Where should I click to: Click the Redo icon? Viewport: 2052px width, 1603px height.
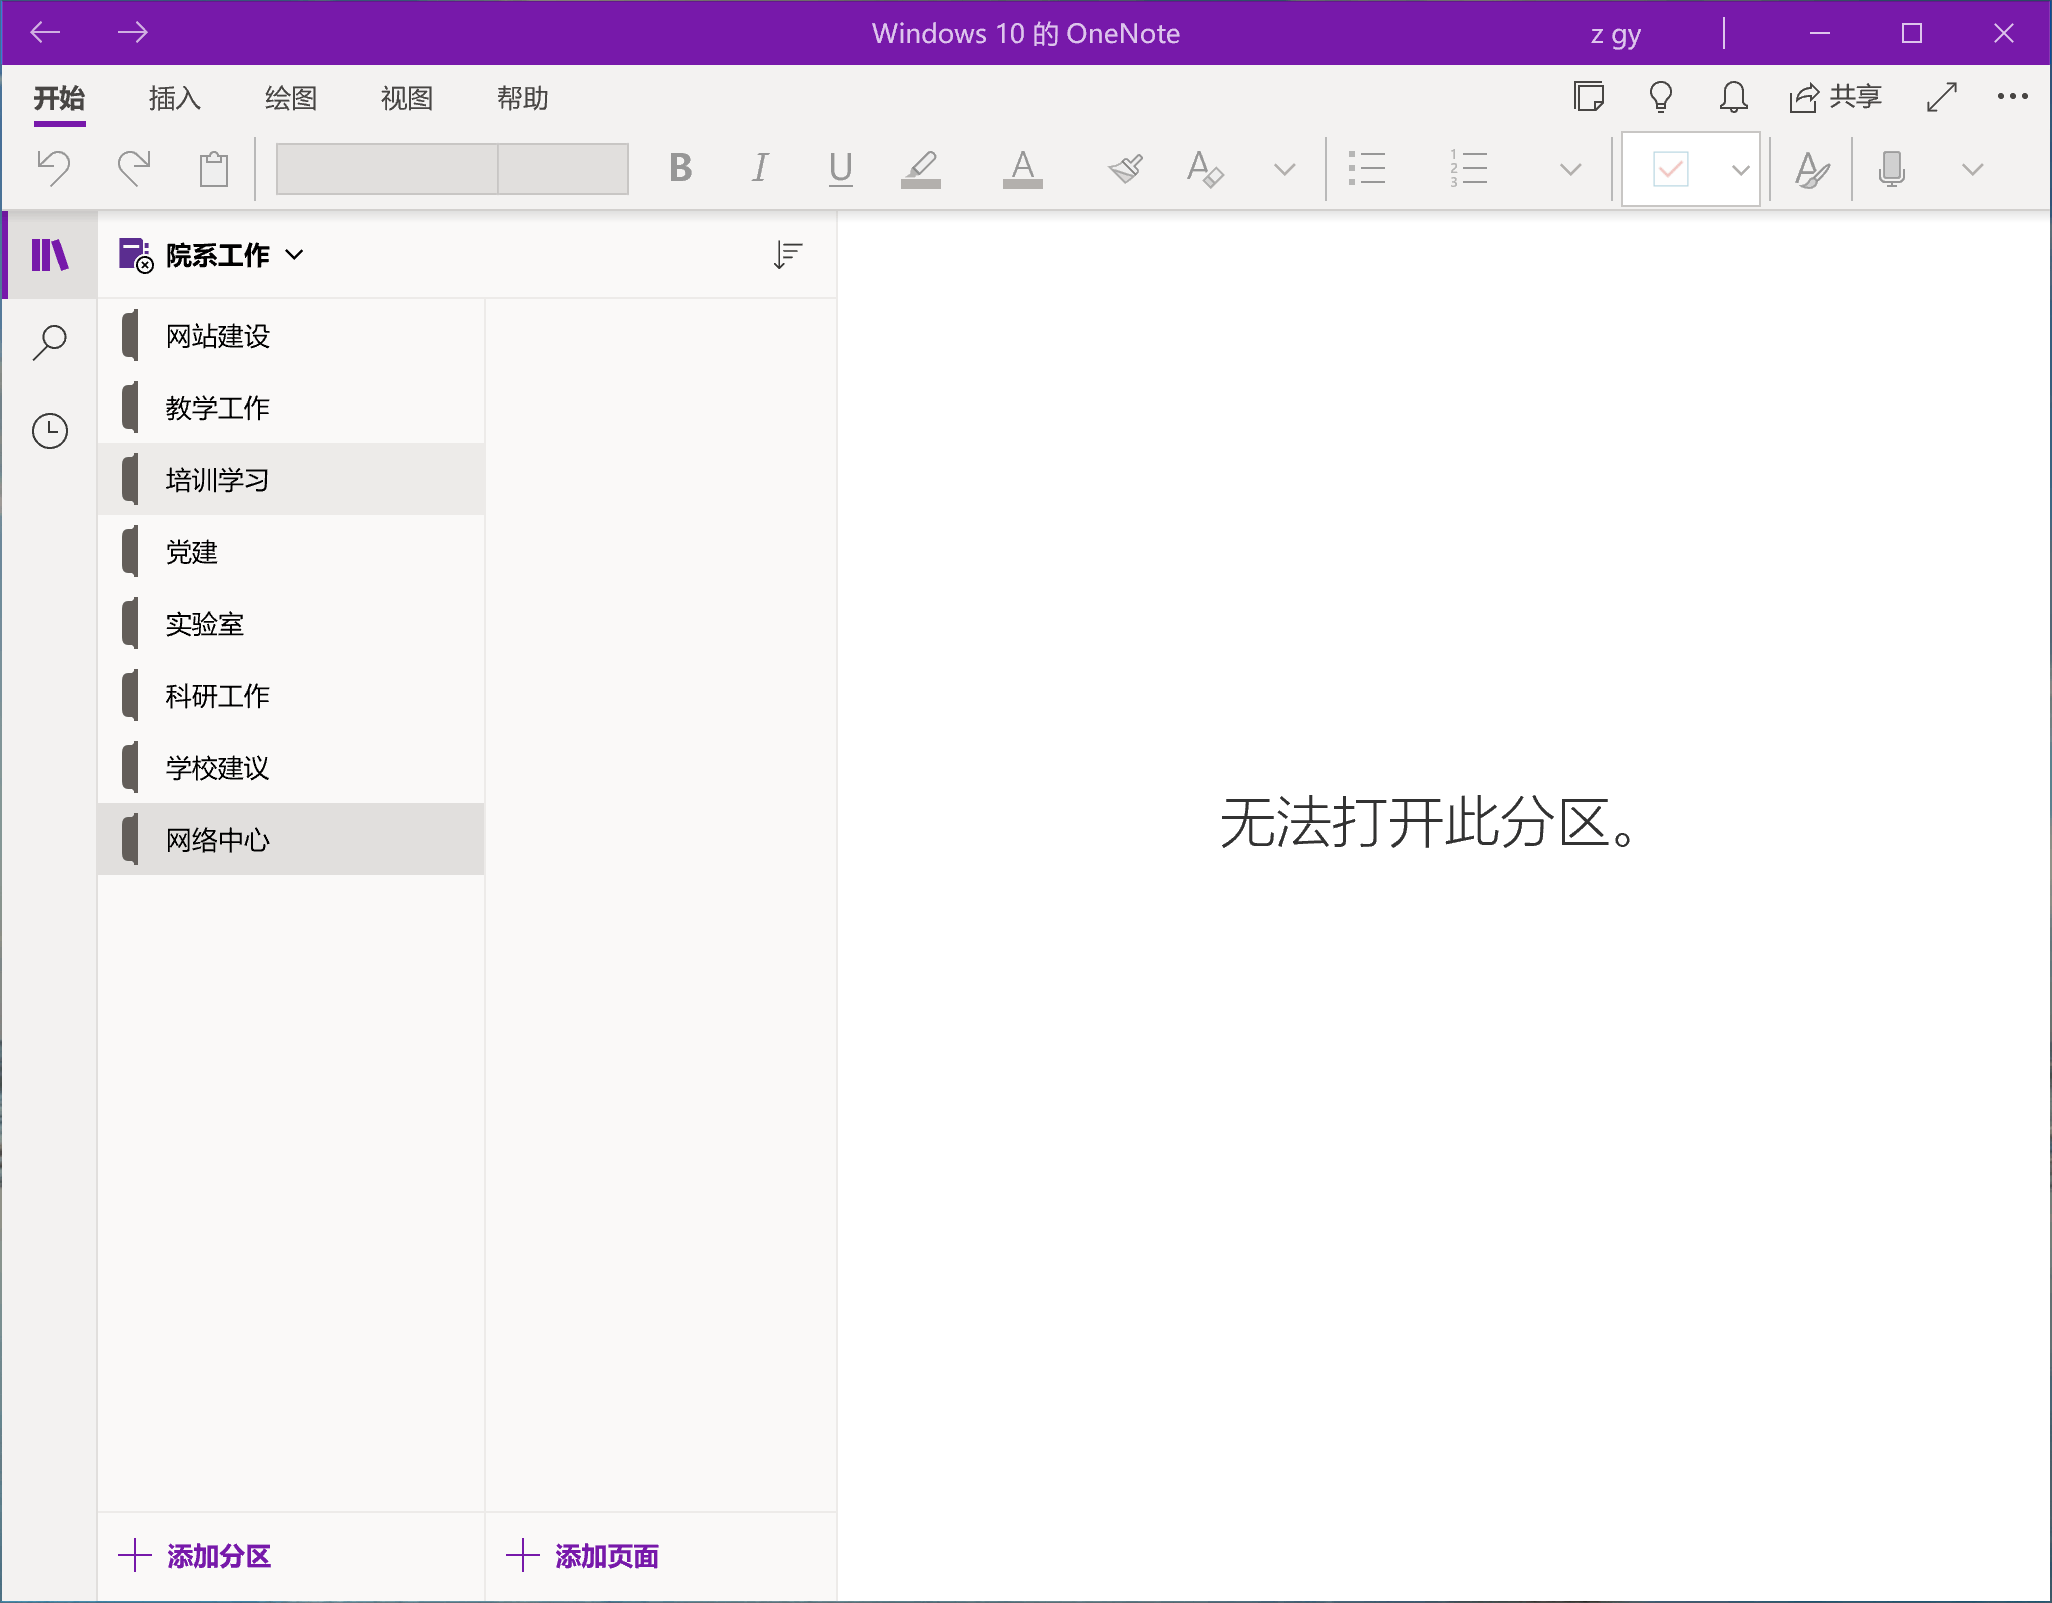point(134,168)
